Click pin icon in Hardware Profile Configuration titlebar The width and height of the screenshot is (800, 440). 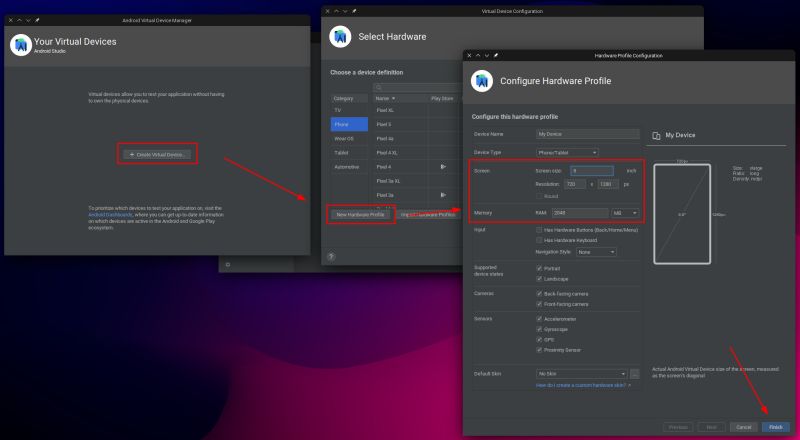tap(496, 55)
